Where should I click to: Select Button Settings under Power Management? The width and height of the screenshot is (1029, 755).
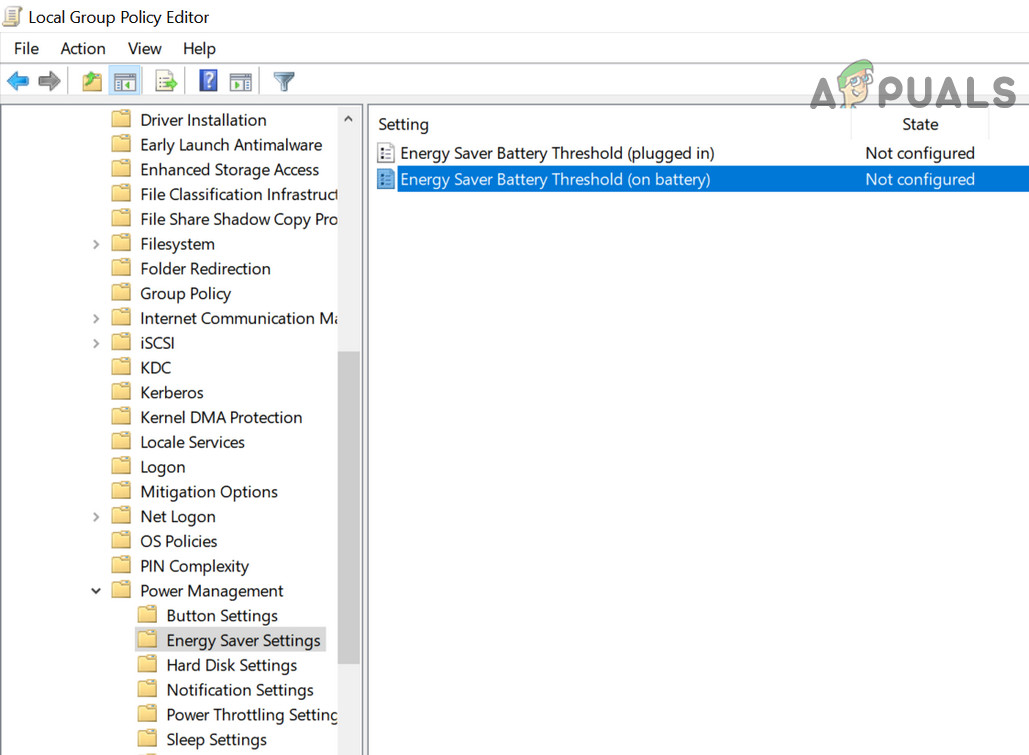tap(222, 616)
